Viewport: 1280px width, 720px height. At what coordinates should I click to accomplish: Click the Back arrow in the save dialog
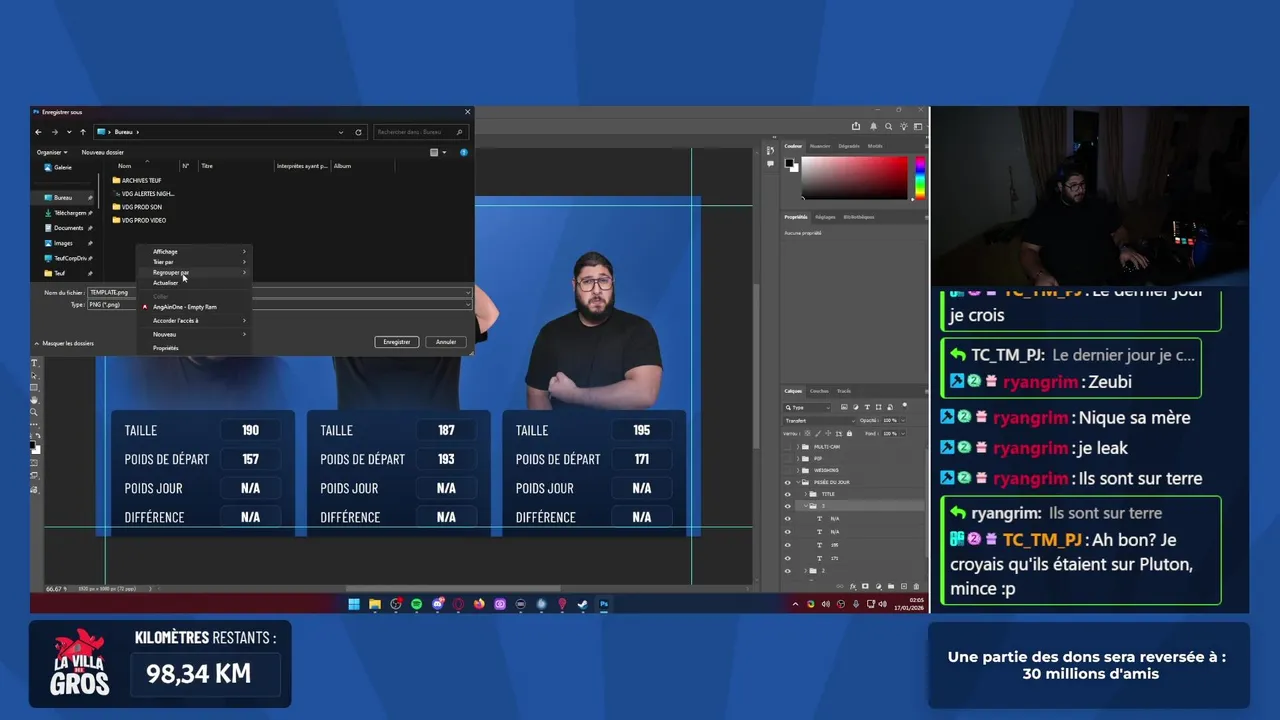(39, 132)
